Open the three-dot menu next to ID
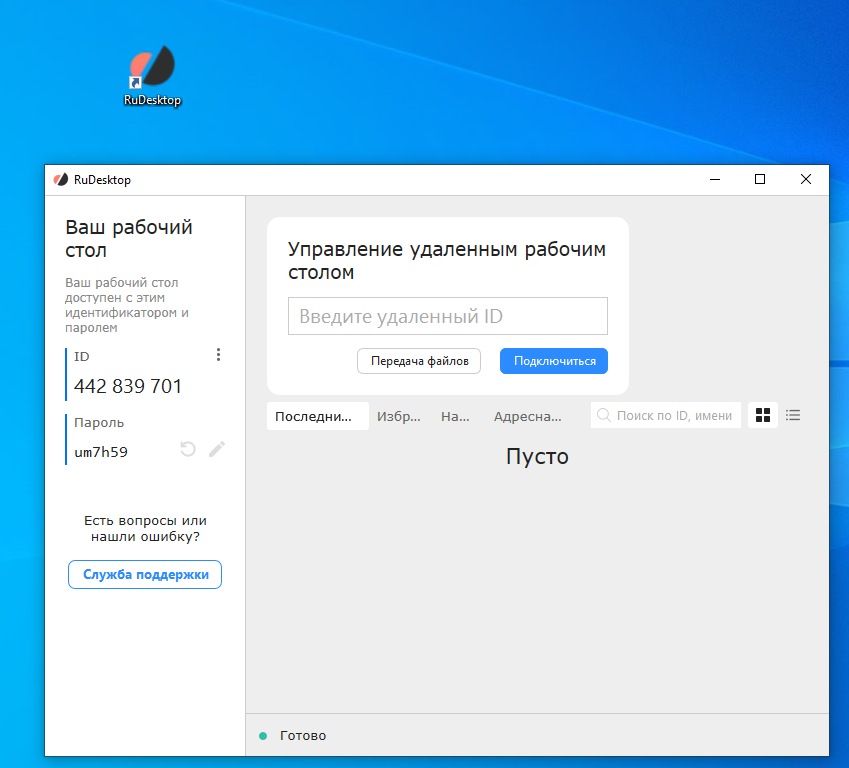This screenshot has height=768, width=849. point(218,355)
